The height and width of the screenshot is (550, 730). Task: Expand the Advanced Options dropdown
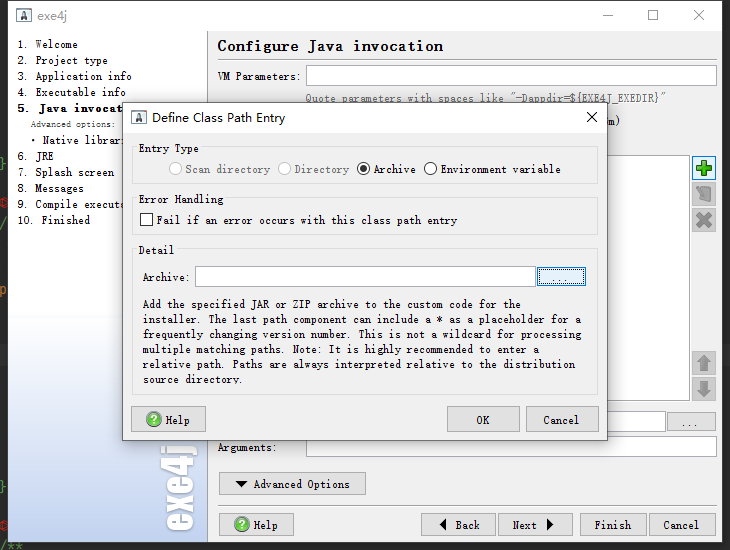(x=292, y=484)
